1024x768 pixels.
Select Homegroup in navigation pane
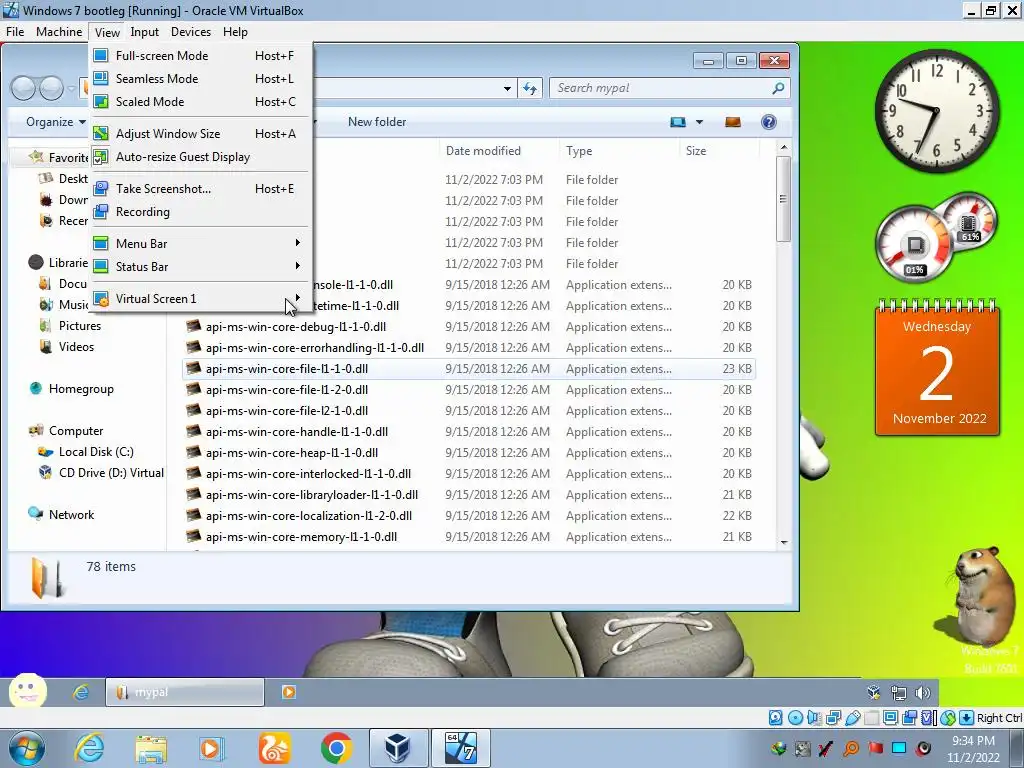tap(81, 389)
